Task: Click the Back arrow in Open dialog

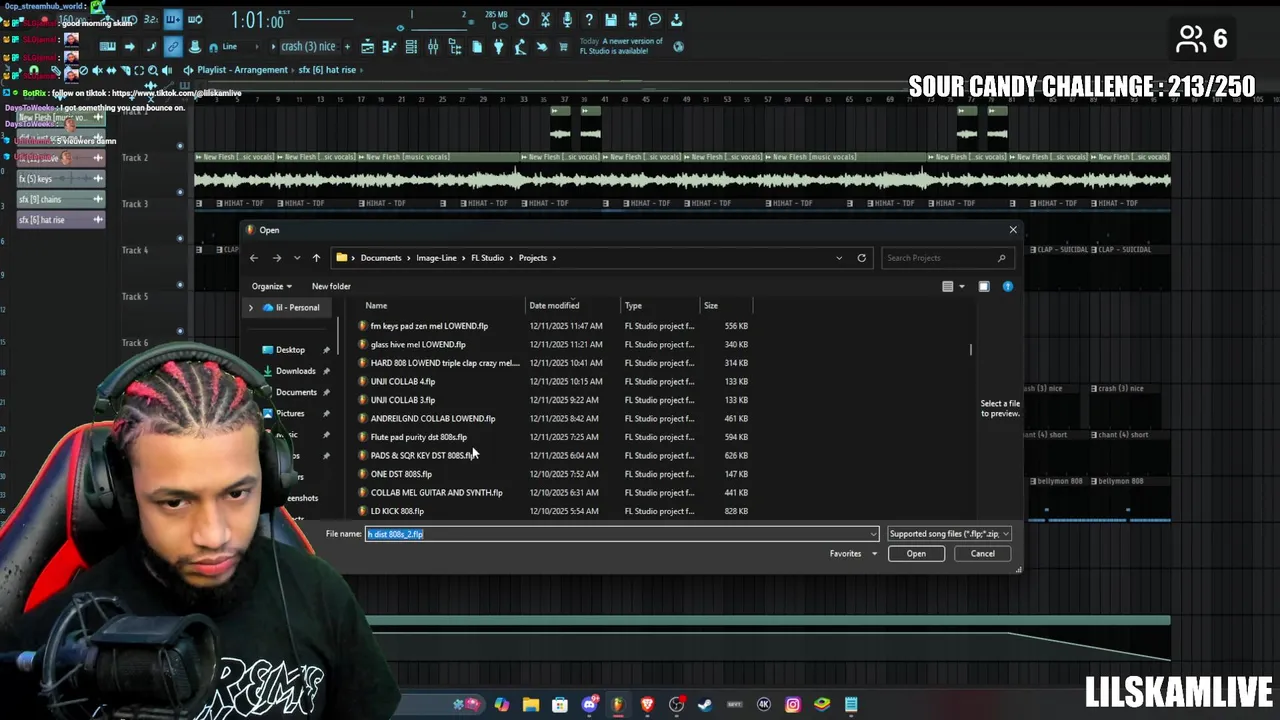Action: pos(254,258)
